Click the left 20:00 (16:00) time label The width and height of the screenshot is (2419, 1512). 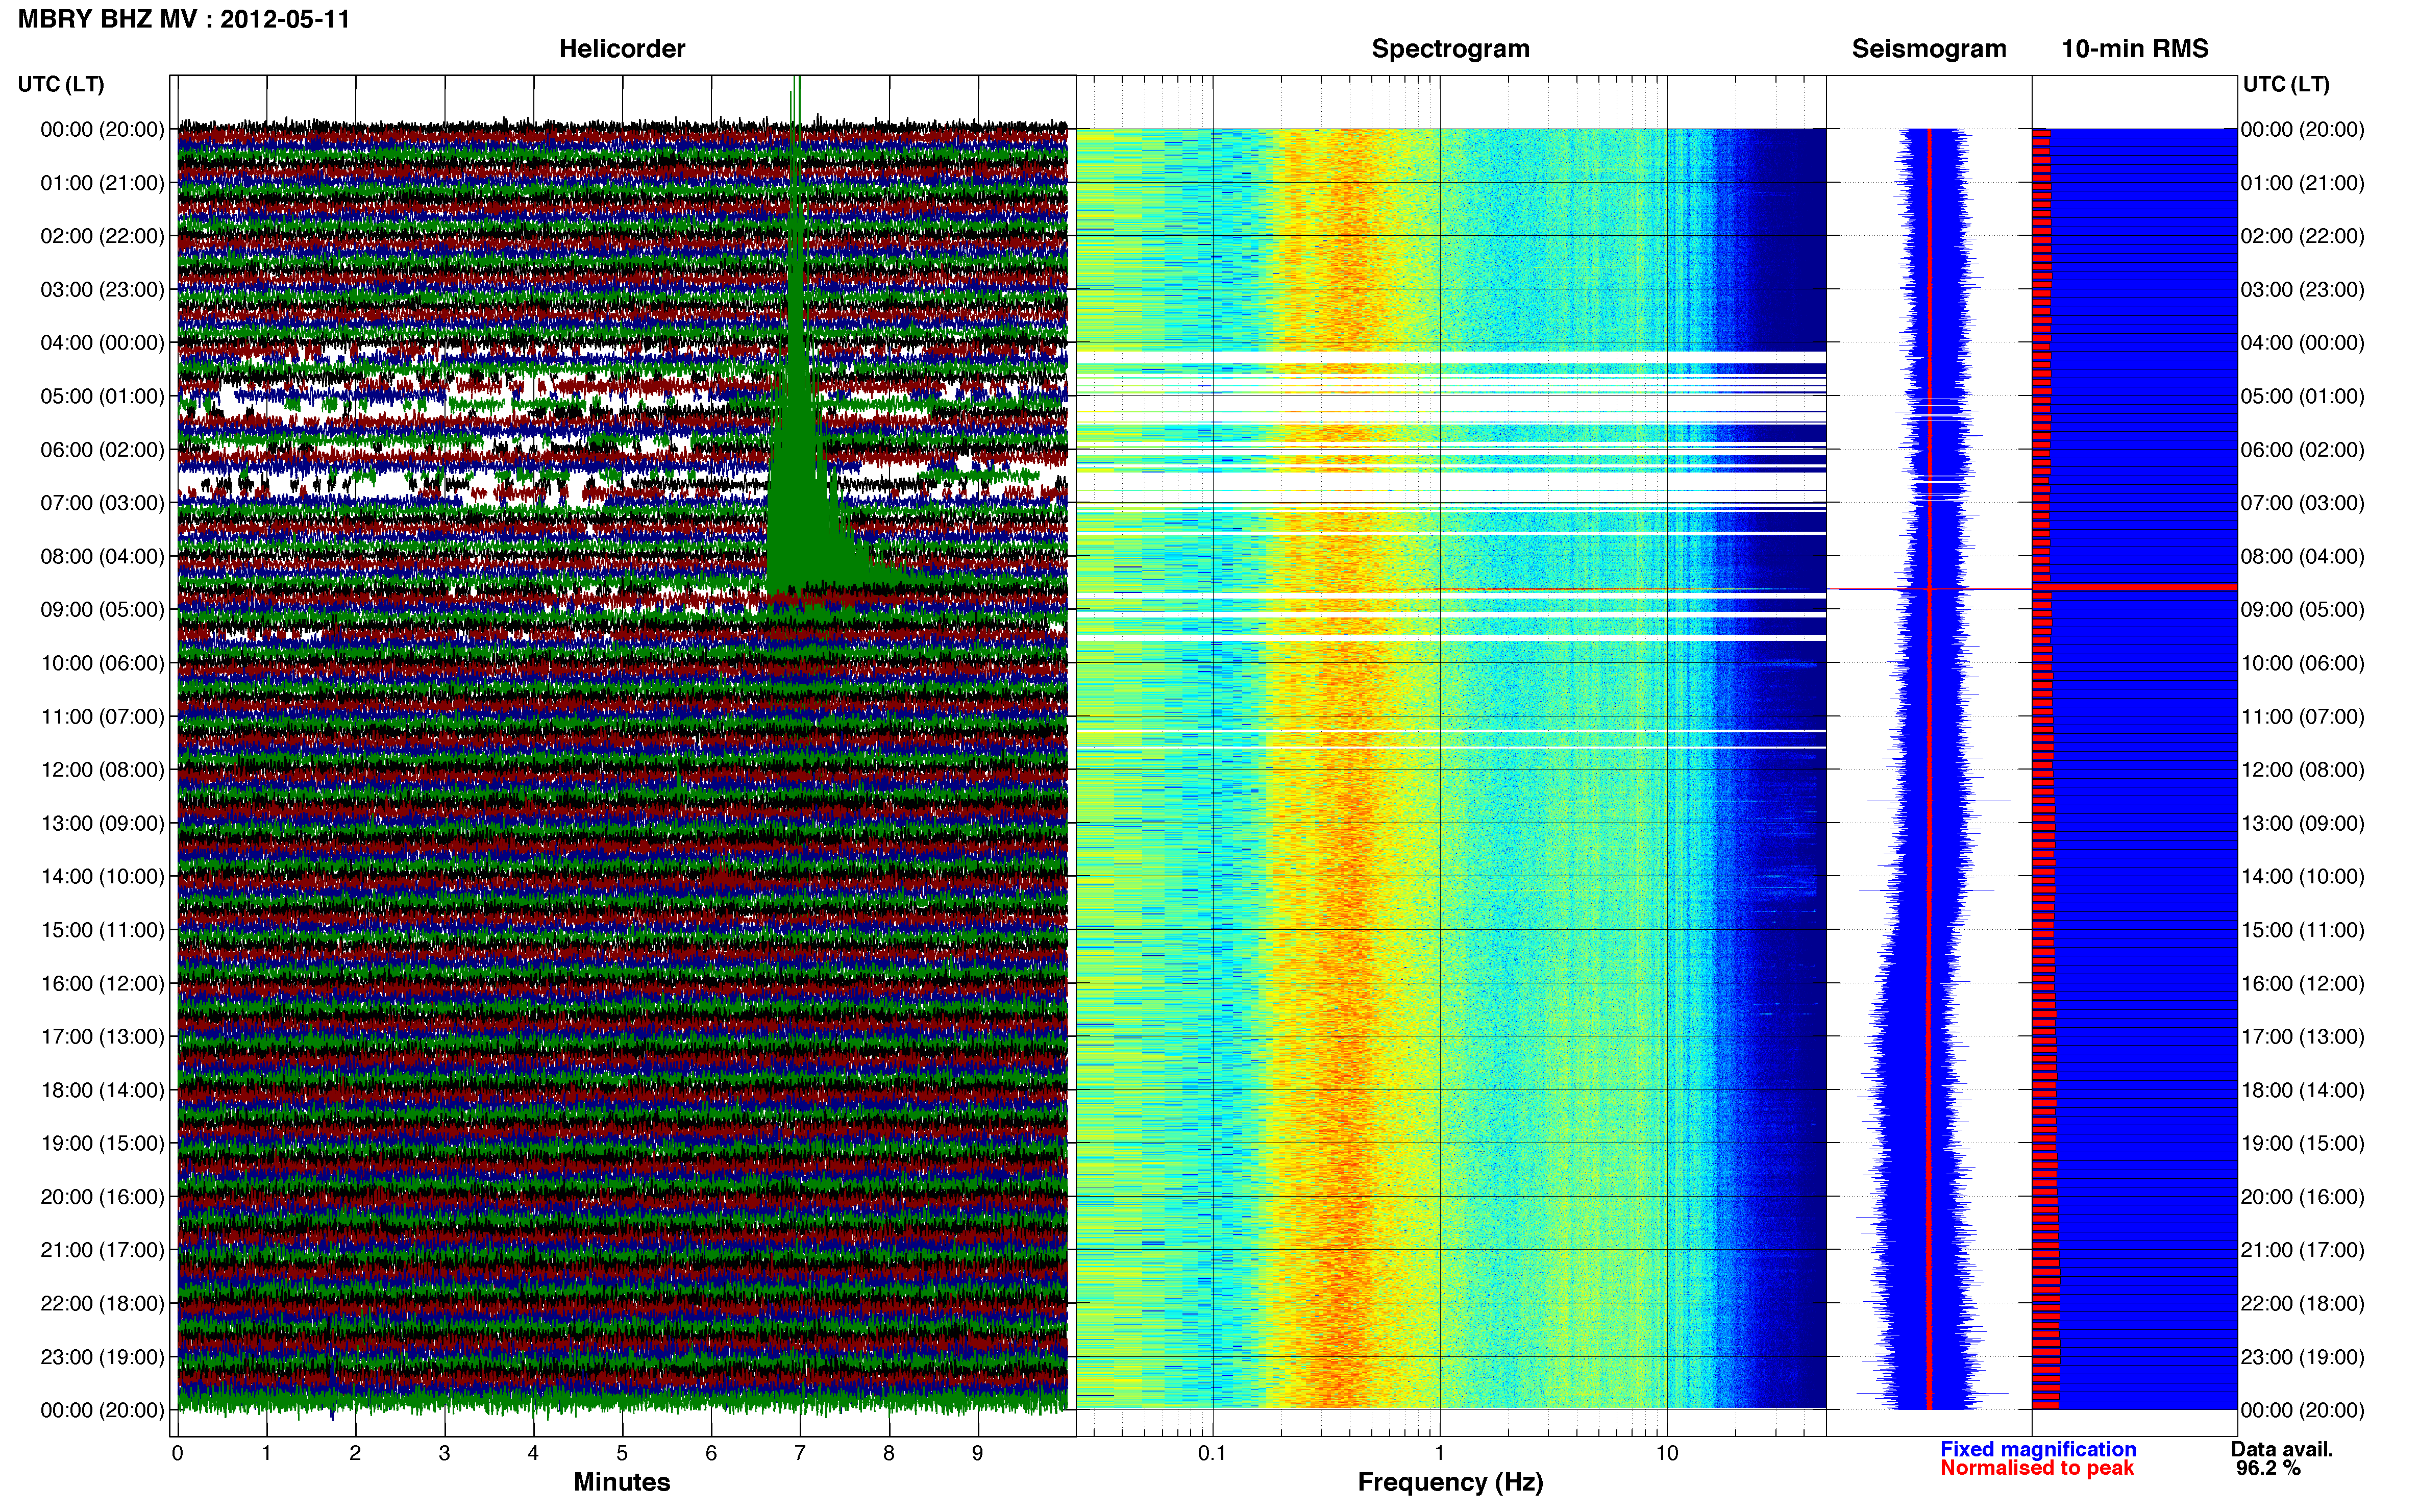tap(102, 1197)
